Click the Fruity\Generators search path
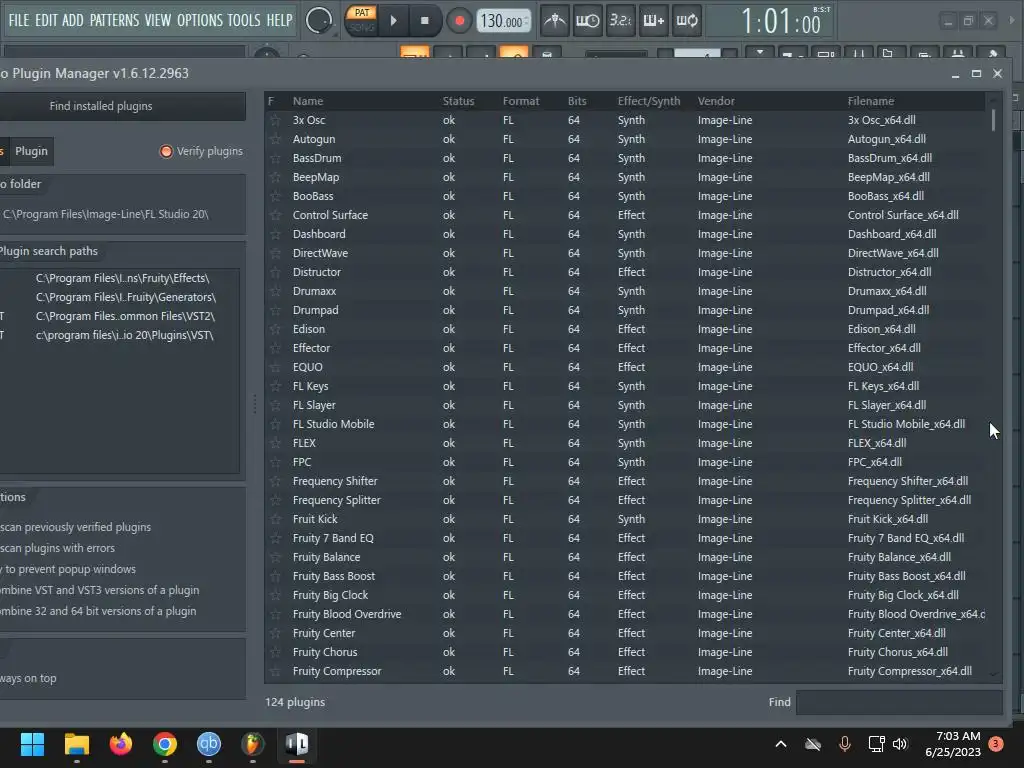Screen dimensions: 1024x768 pos(125,297)
